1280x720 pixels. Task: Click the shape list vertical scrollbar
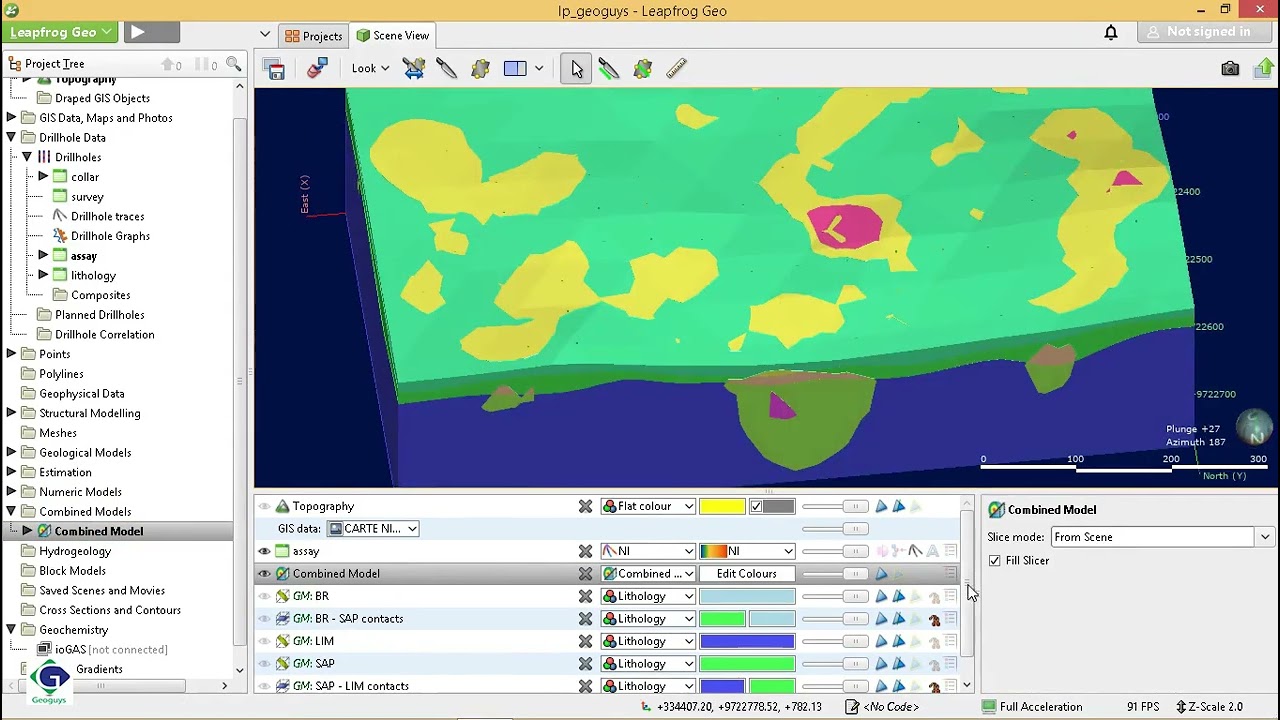click(967, 585)
